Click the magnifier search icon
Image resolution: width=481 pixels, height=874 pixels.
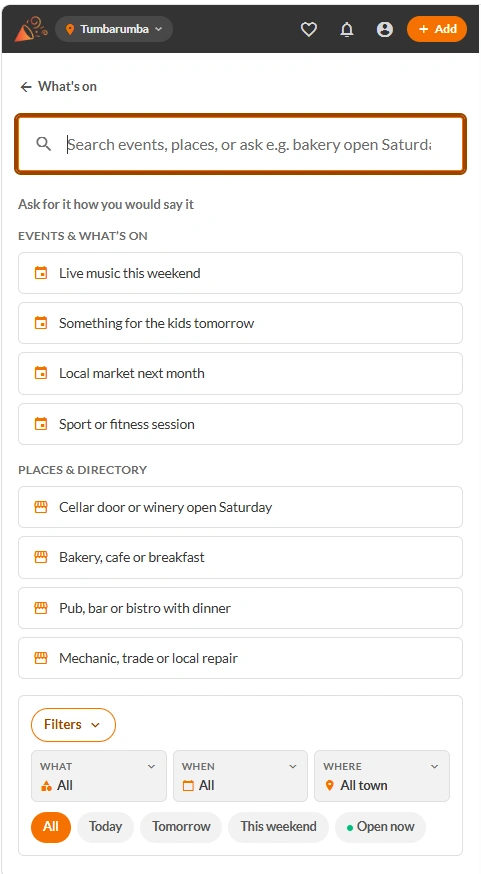pyautogui.click(x=43, y=144)
